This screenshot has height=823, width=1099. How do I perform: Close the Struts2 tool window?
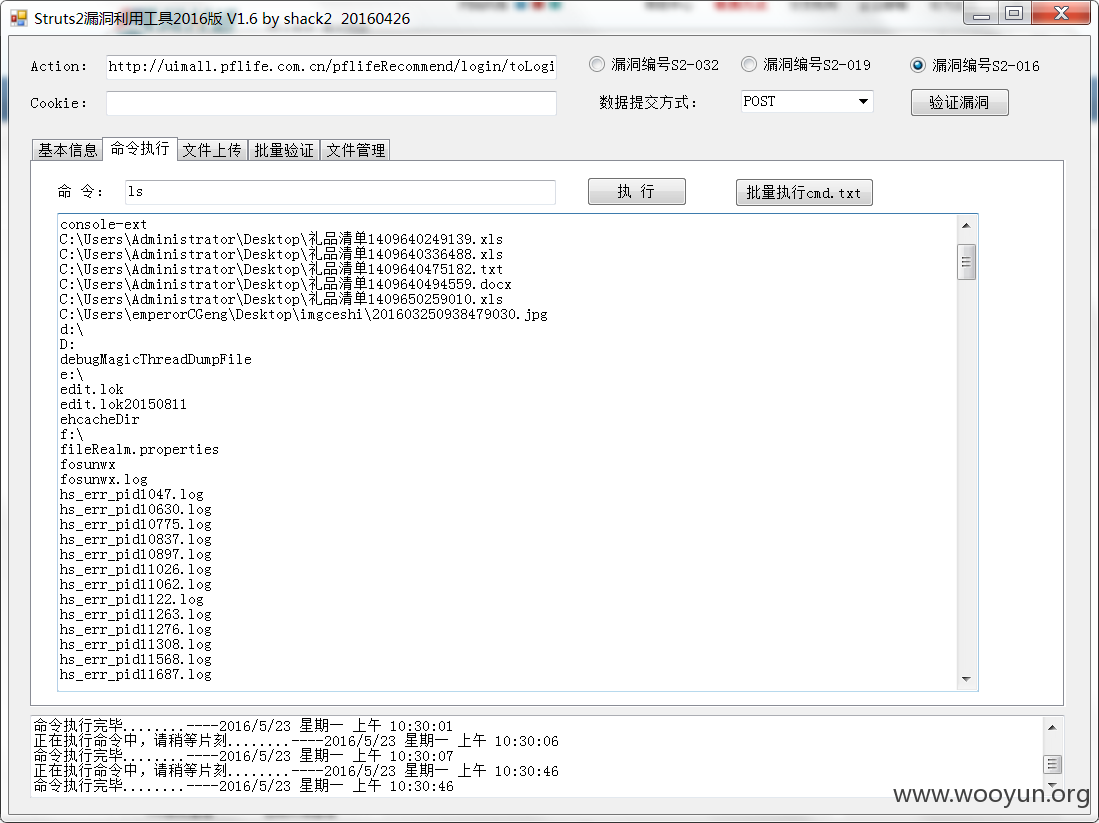click(1061, 14)
